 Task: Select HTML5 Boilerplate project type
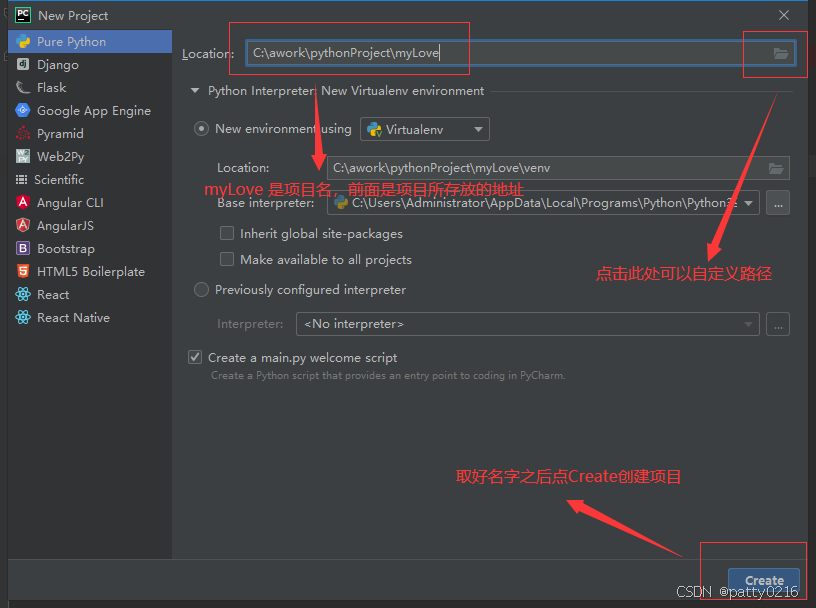pos(90,271)
